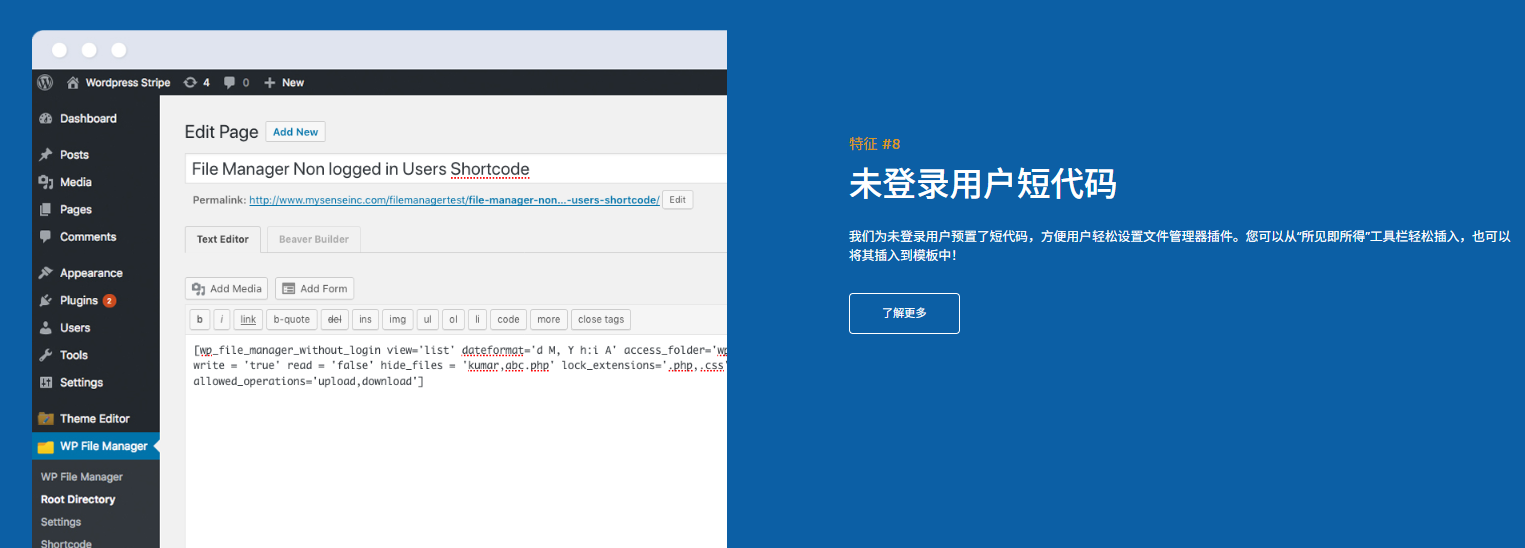Screen dimensions: 1525x548
Task: Click the close tags button
Action: click(x=601, y=320)
